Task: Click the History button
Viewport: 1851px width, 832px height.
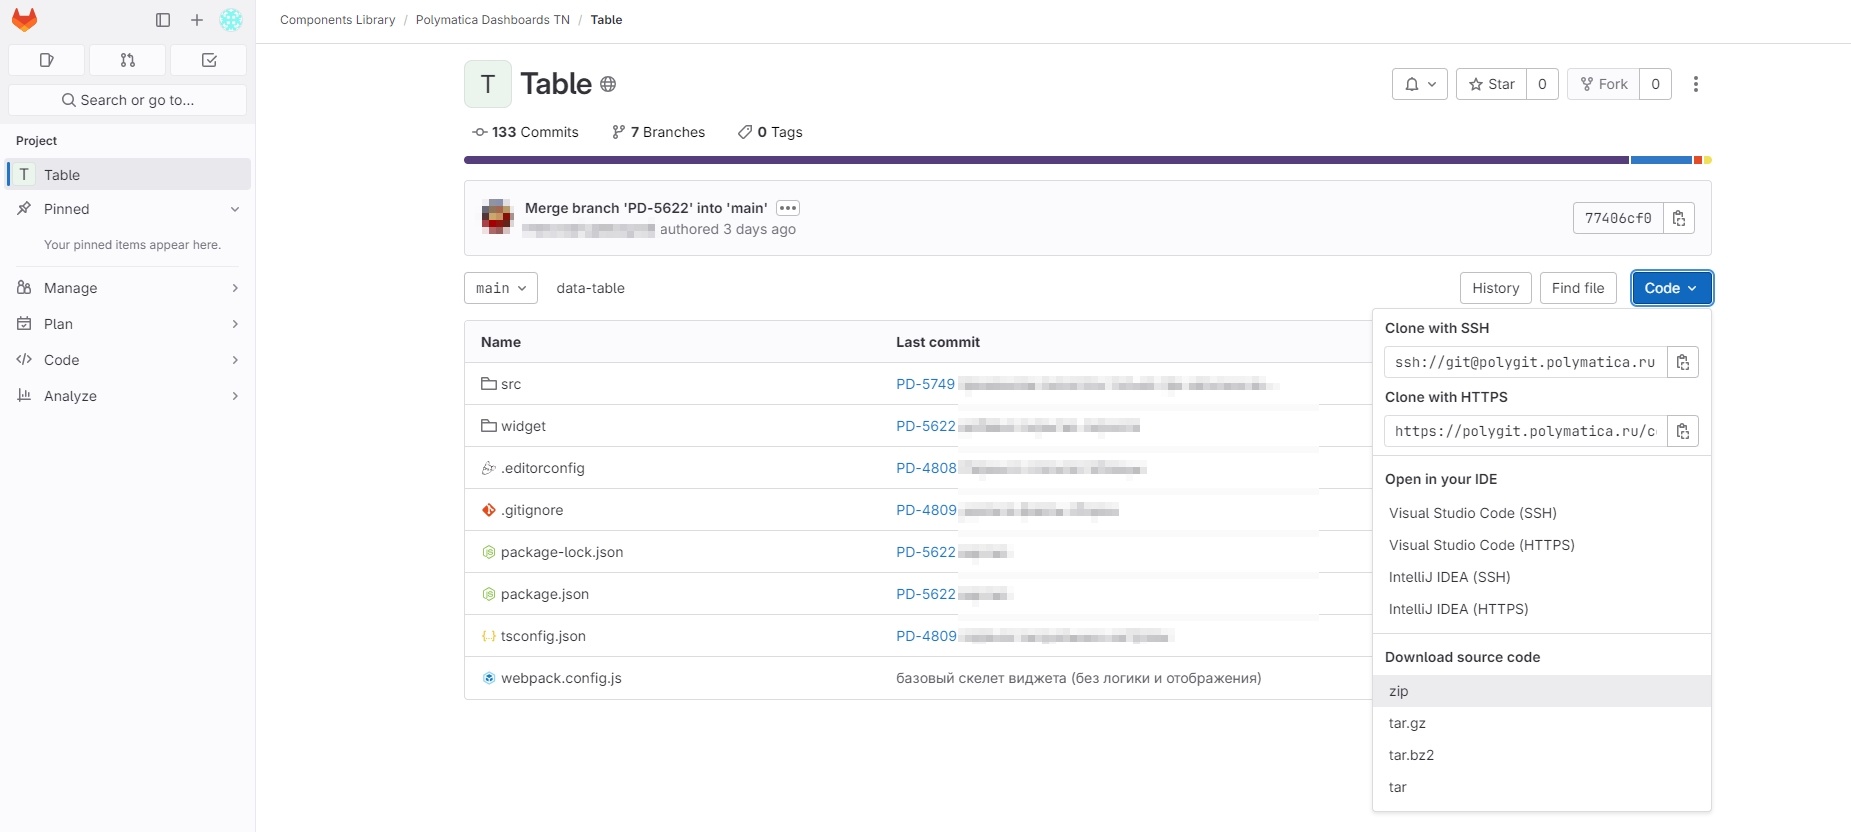Action: click(x=1495, y=288)
